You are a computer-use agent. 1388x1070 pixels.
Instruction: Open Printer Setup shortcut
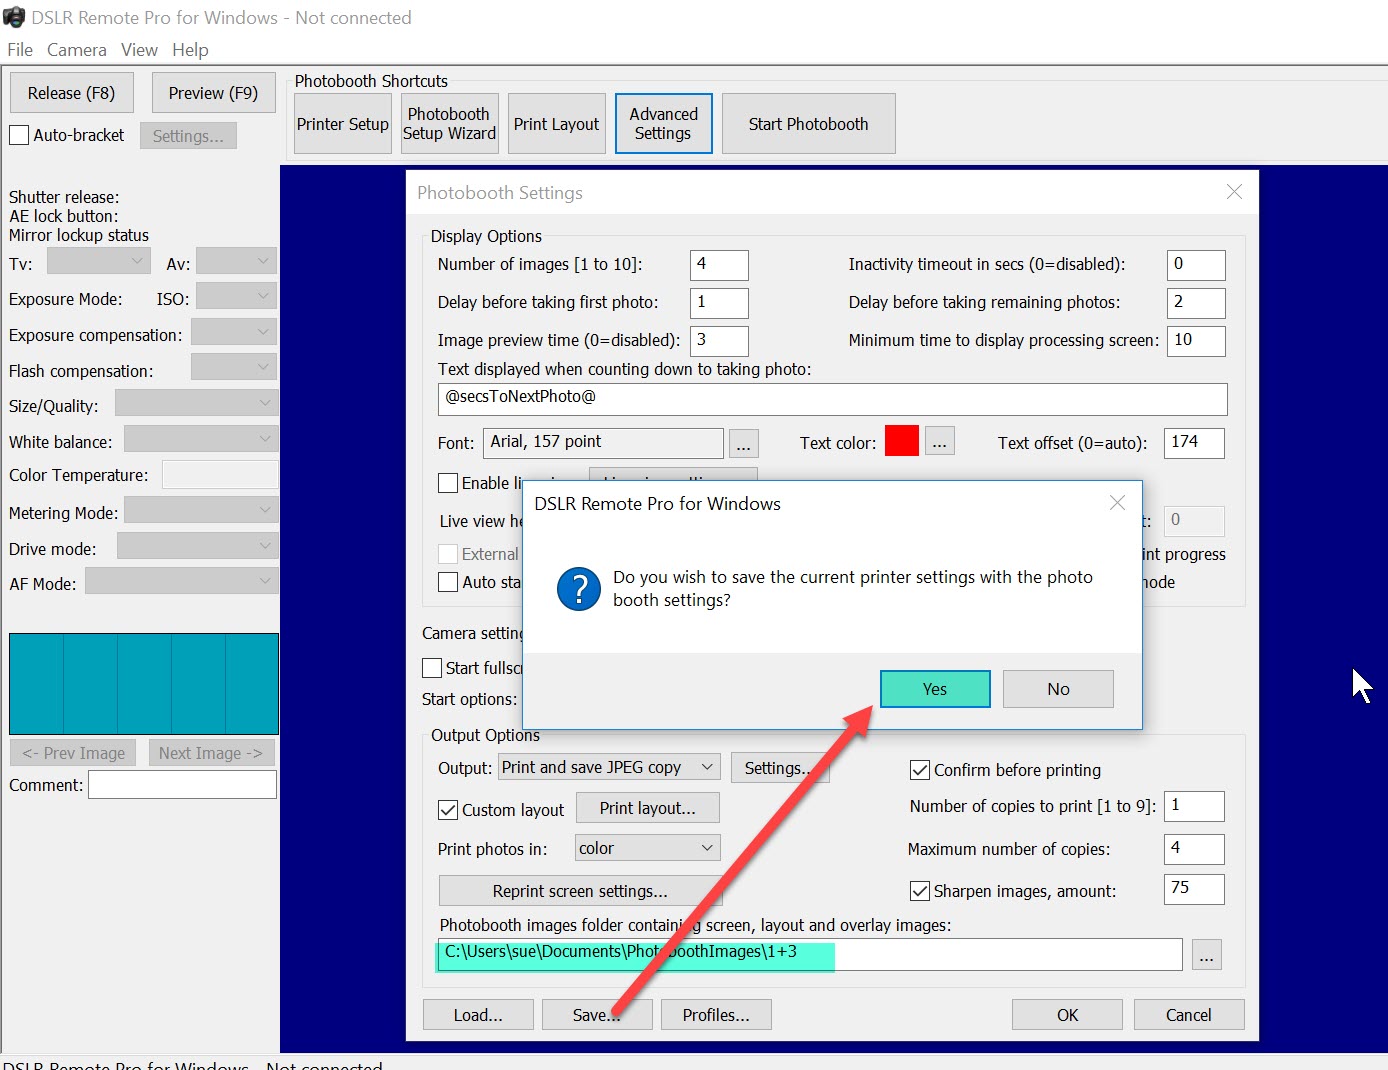pos(342,124)
